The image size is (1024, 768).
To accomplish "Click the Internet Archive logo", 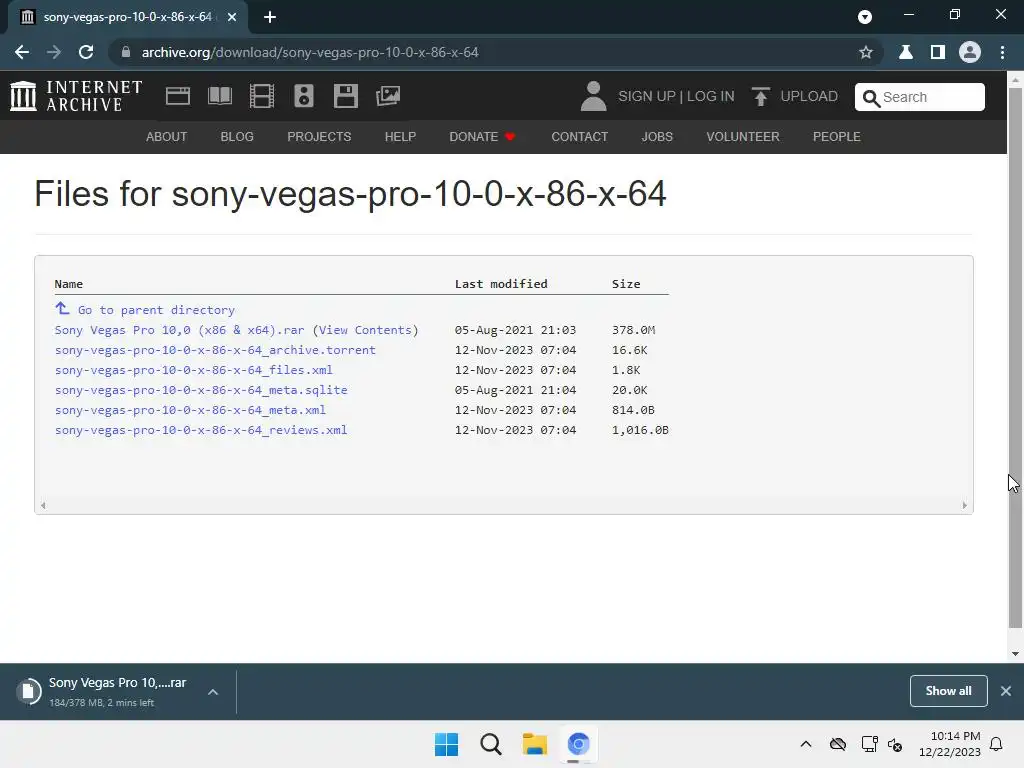I will [76, 96].
